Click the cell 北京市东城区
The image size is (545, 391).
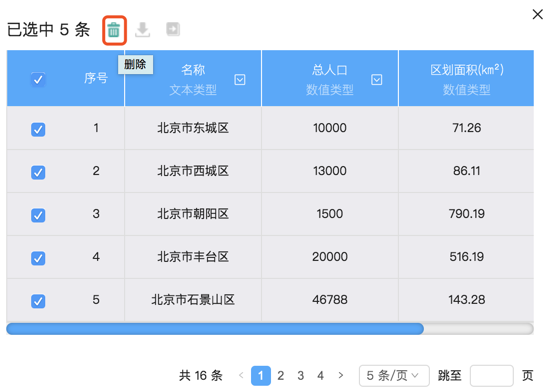[x=193, y=128]
